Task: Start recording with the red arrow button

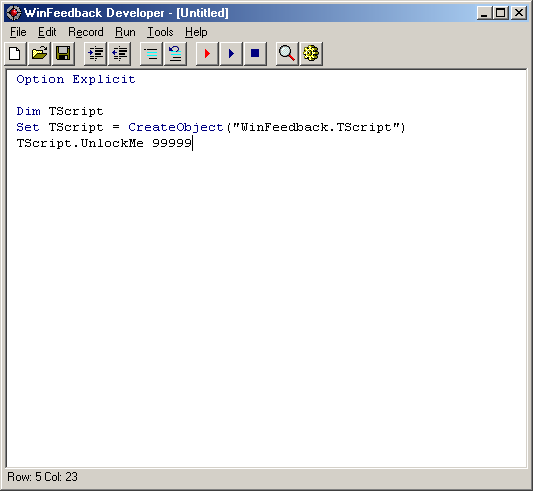Action: 207,54
